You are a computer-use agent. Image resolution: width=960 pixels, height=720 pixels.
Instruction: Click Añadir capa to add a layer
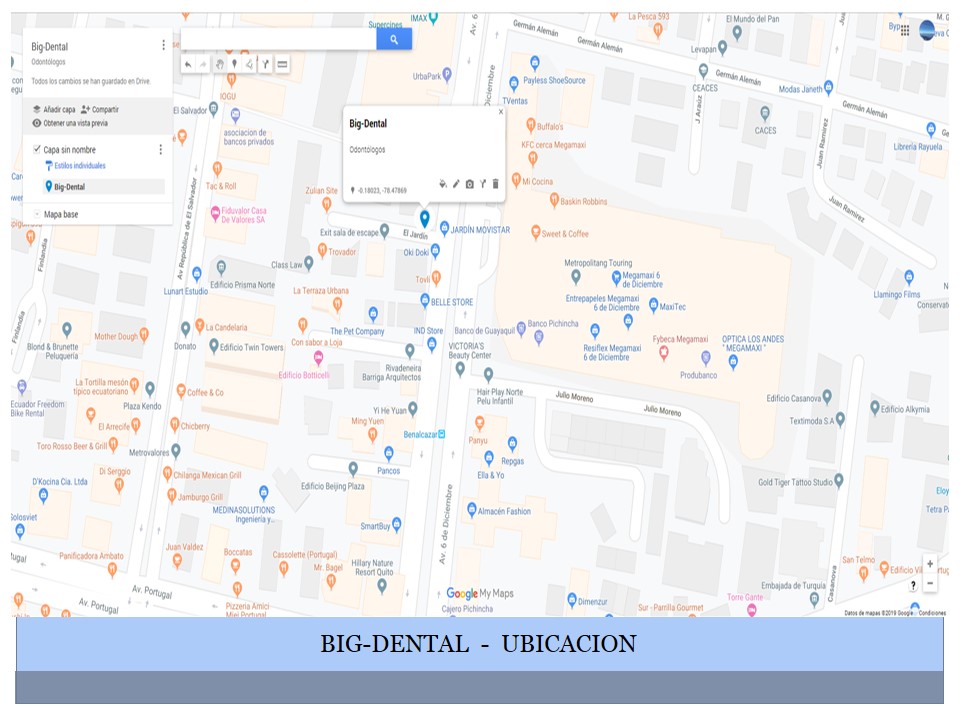53,109
